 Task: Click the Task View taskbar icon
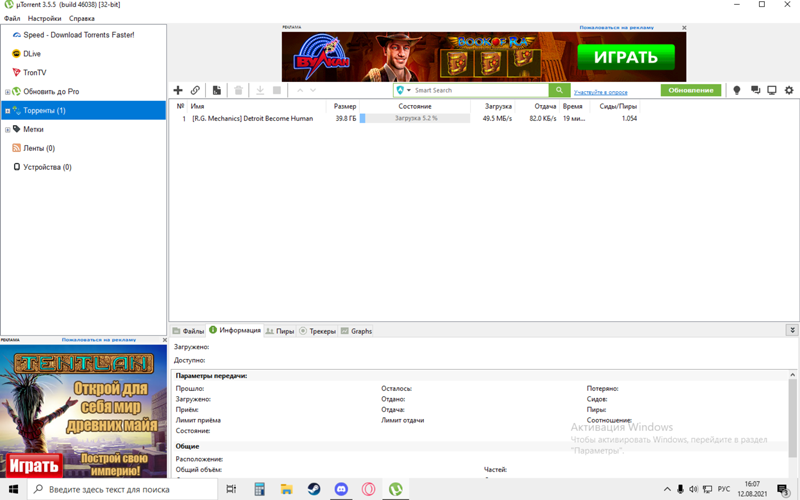tap(231, 489)
